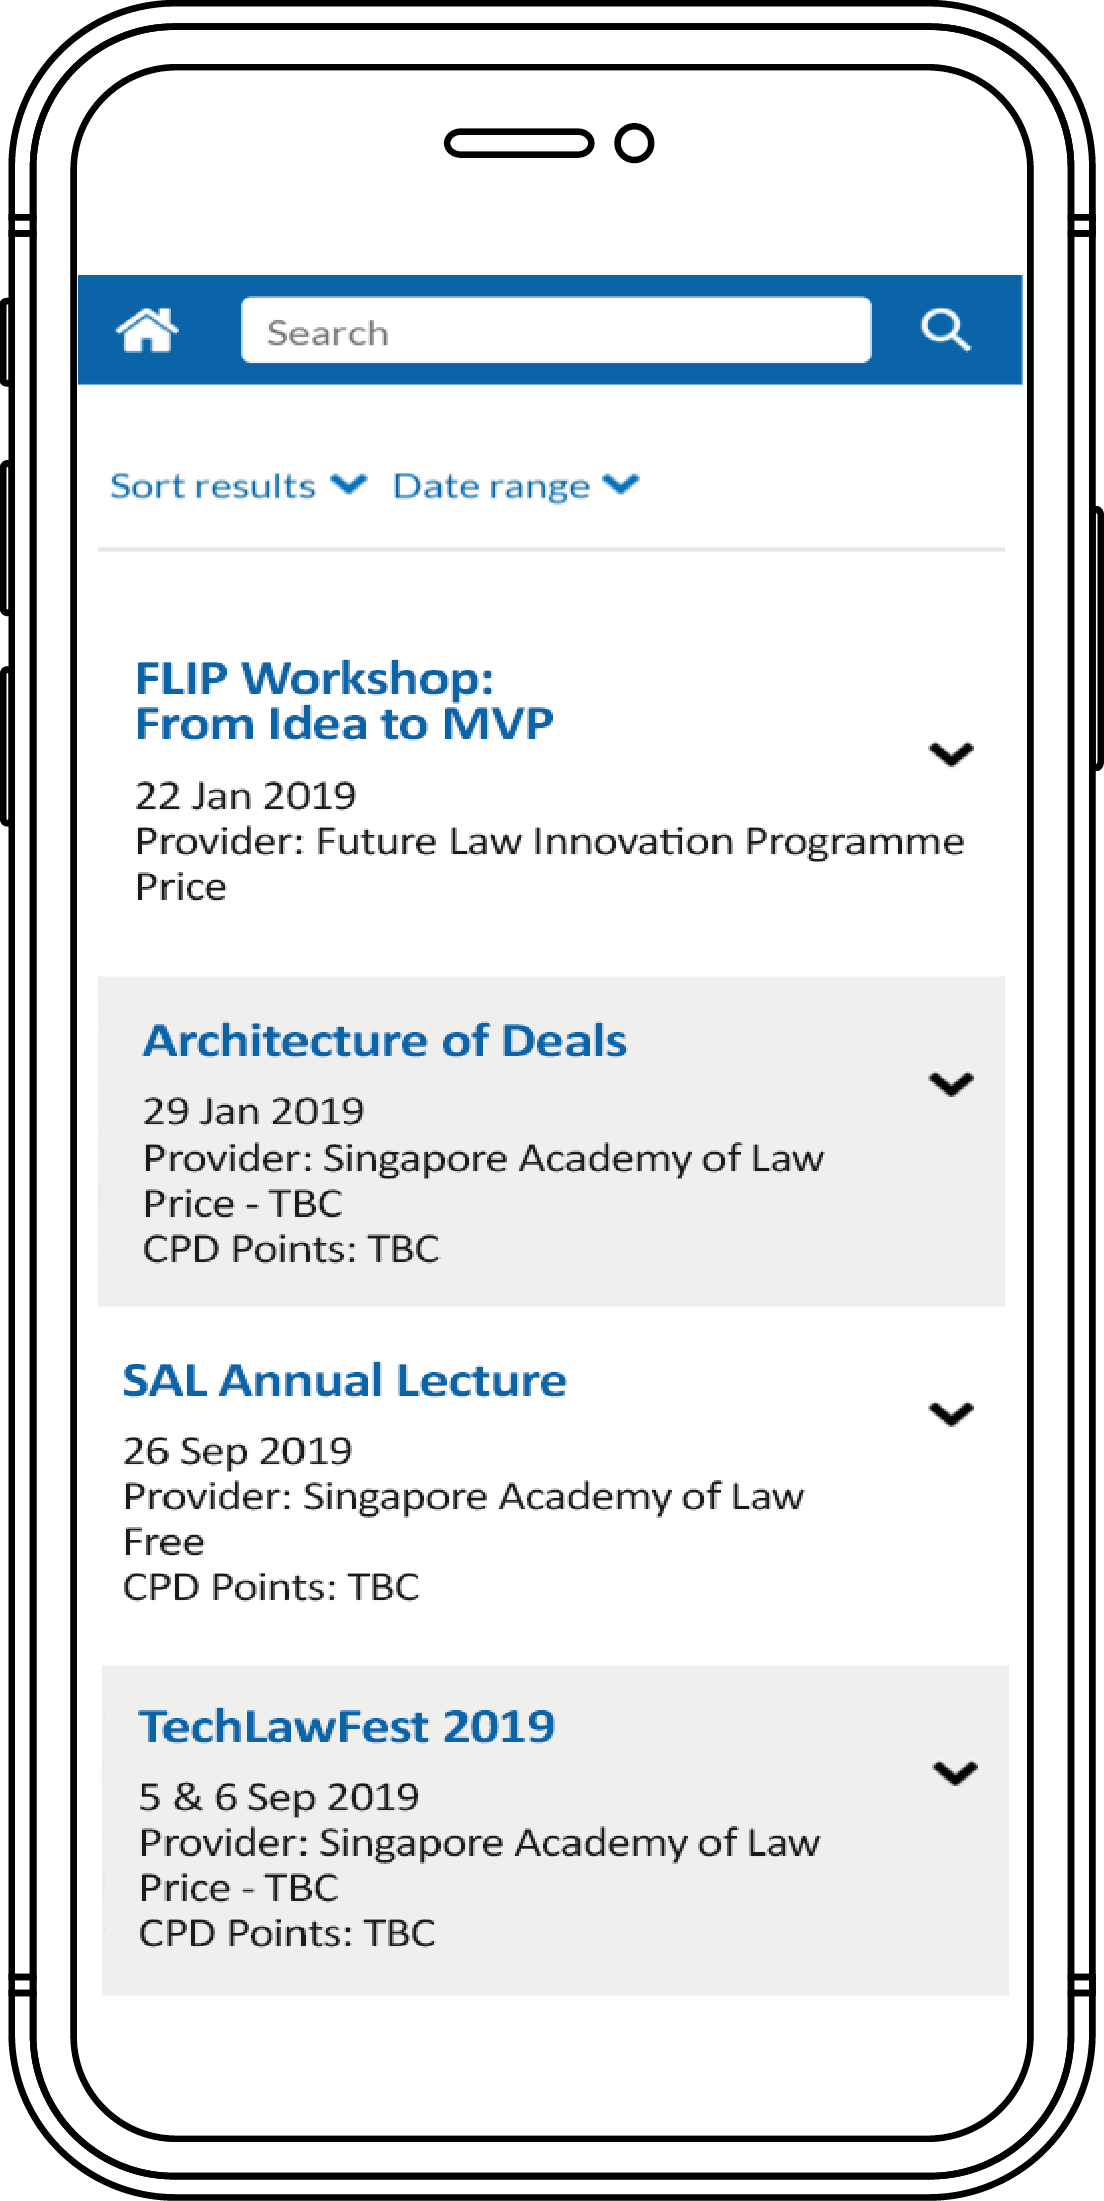The image size is (1104, 2201).
Task: Open FLIP Workshop: From Idea to MVP
Action: point(344,700)
